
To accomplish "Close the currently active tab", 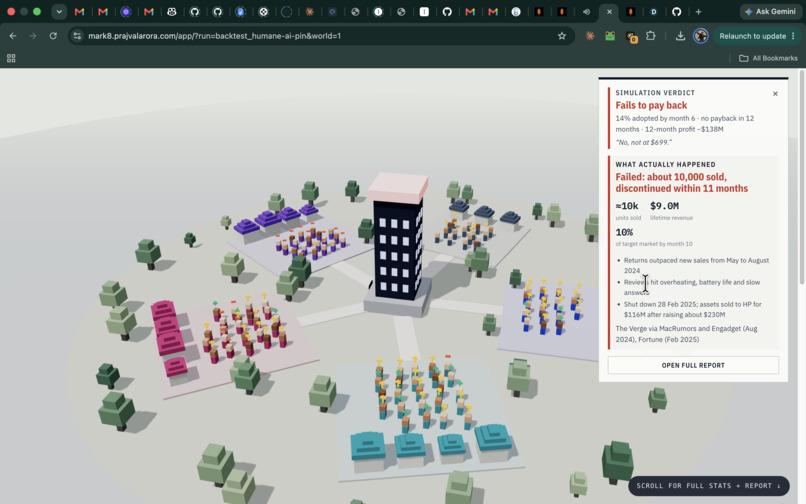I will (609, 12).
